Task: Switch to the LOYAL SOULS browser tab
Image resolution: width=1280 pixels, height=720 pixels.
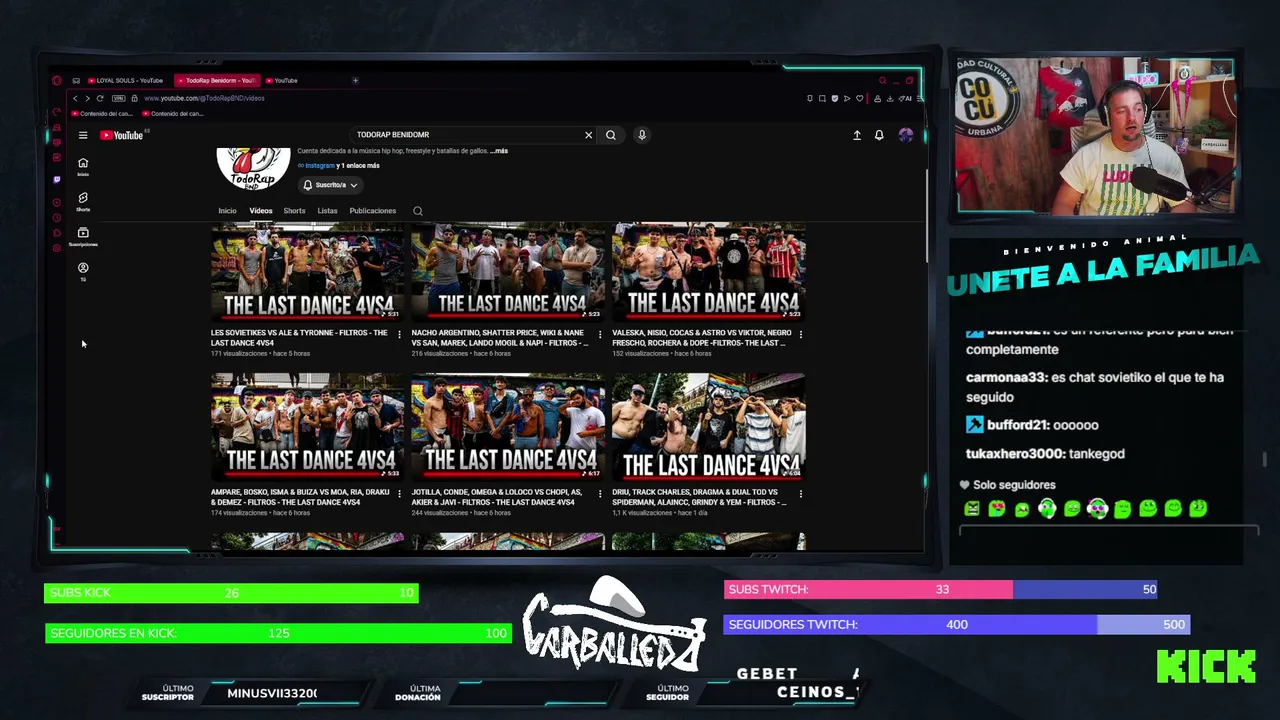Action: [126, 80]
